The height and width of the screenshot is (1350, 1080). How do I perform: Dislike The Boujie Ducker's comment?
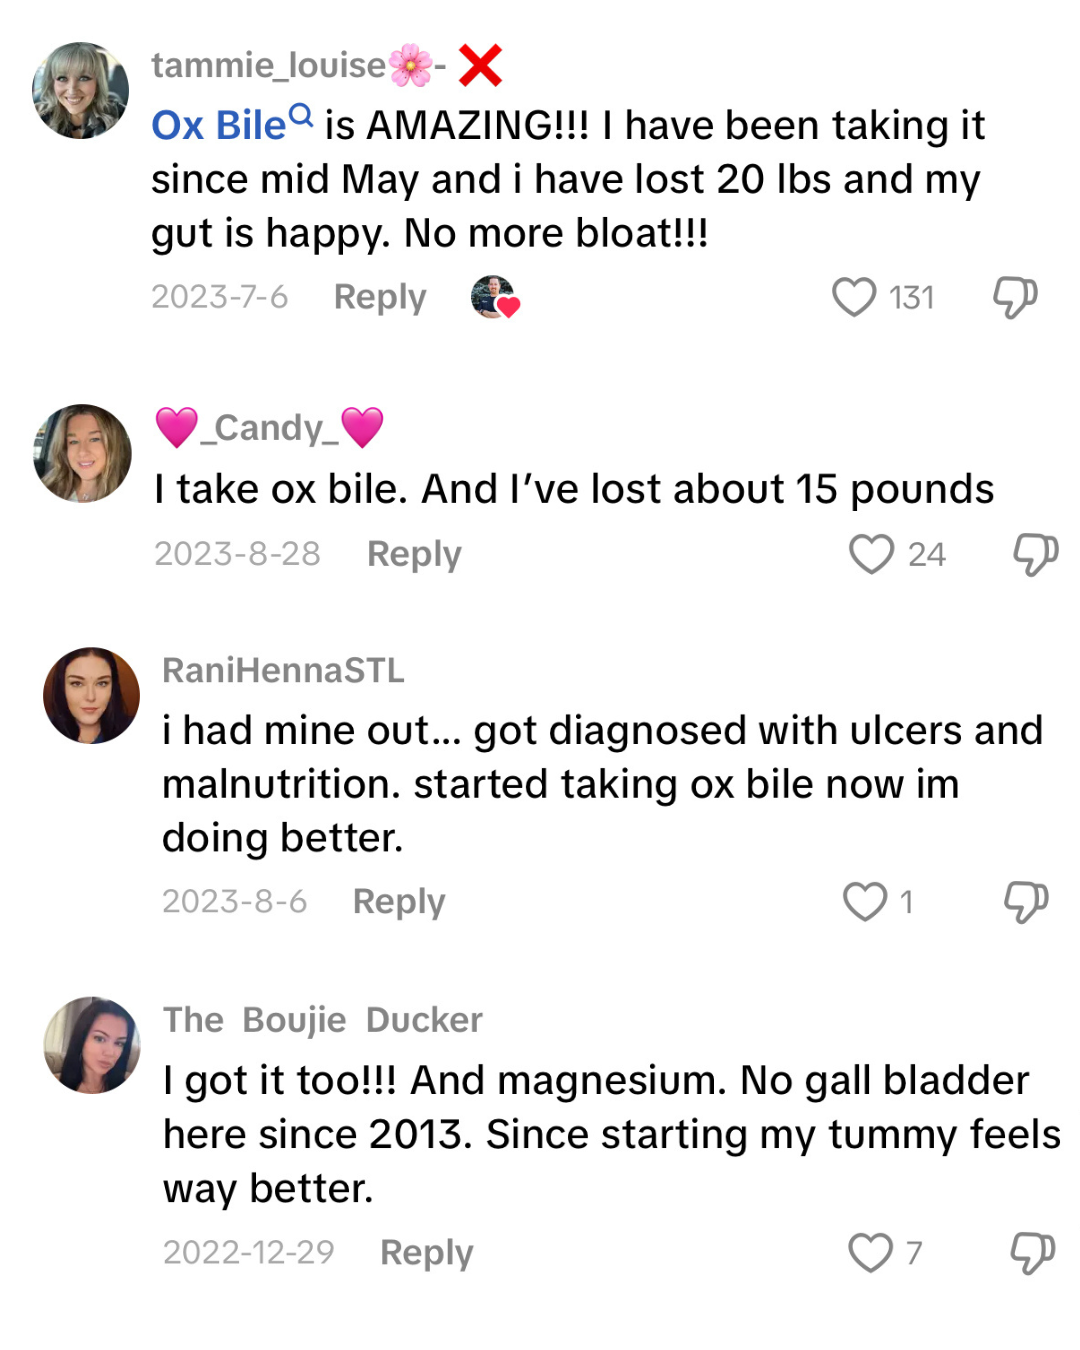click(x=1032, y=1252)
